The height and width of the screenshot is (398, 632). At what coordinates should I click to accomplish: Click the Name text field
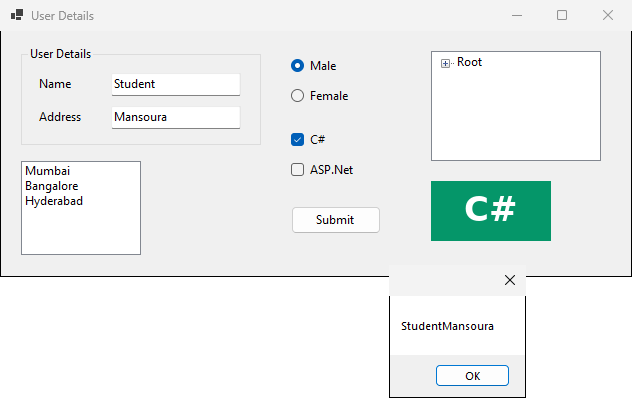tap(176, 84)
